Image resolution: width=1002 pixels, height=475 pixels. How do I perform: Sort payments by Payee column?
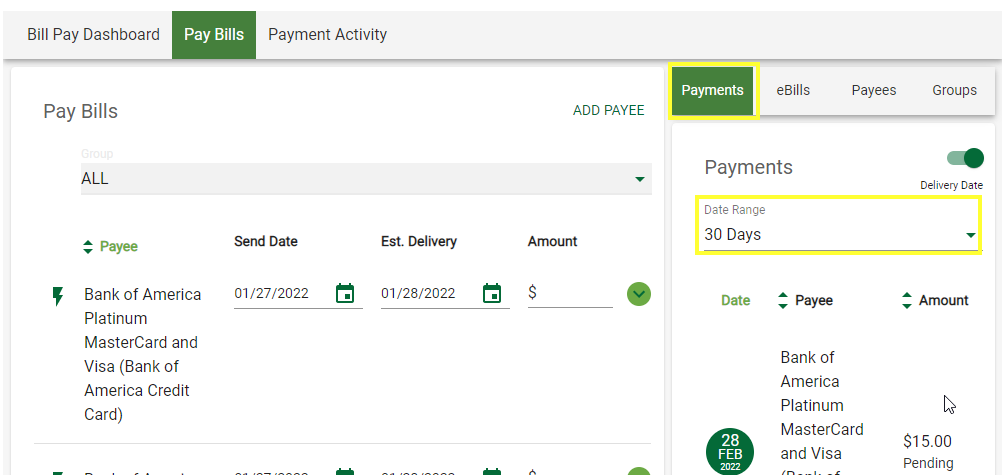click(805, 300)
